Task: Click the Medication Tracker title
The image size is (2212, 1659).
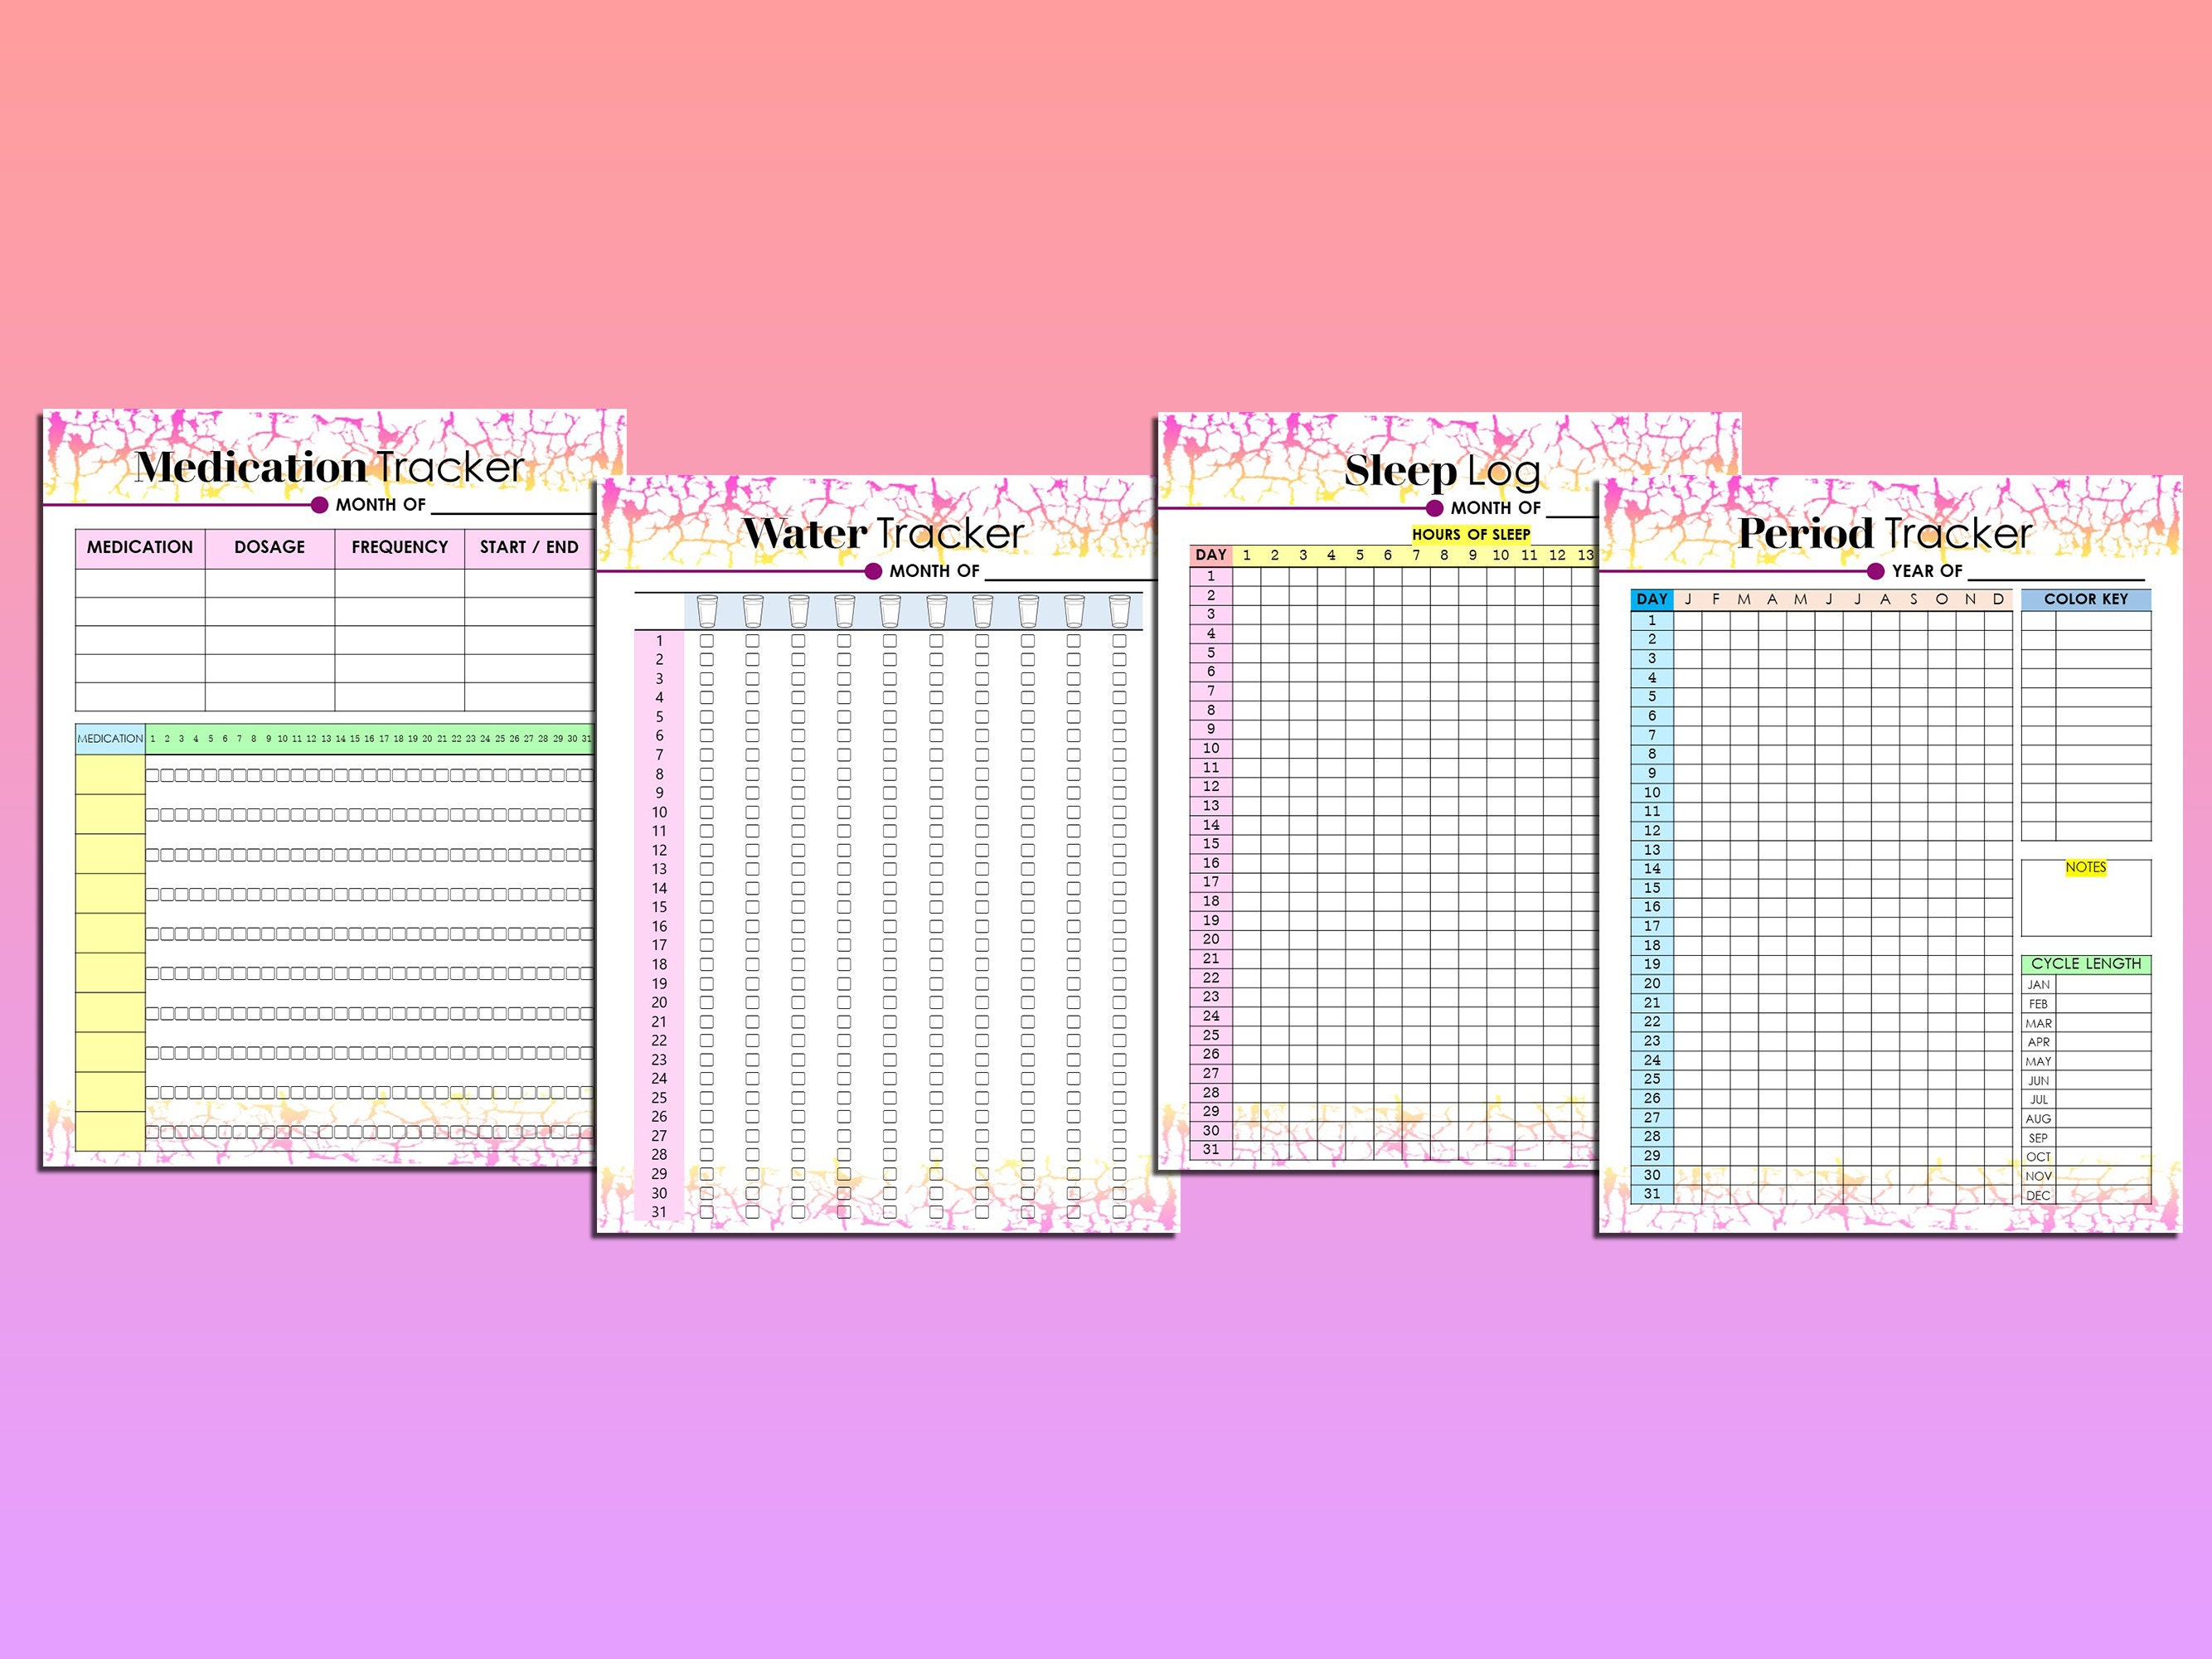Action: pos(330,467)
